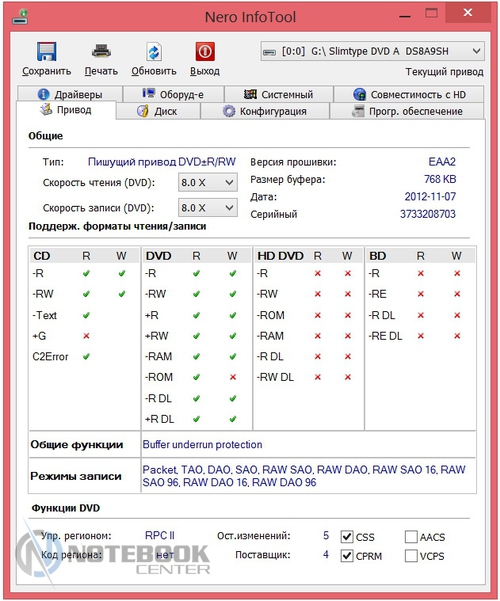Click the remaining changes value 5
This screenshot has height=601, width=500.
[x=326, y=535]
